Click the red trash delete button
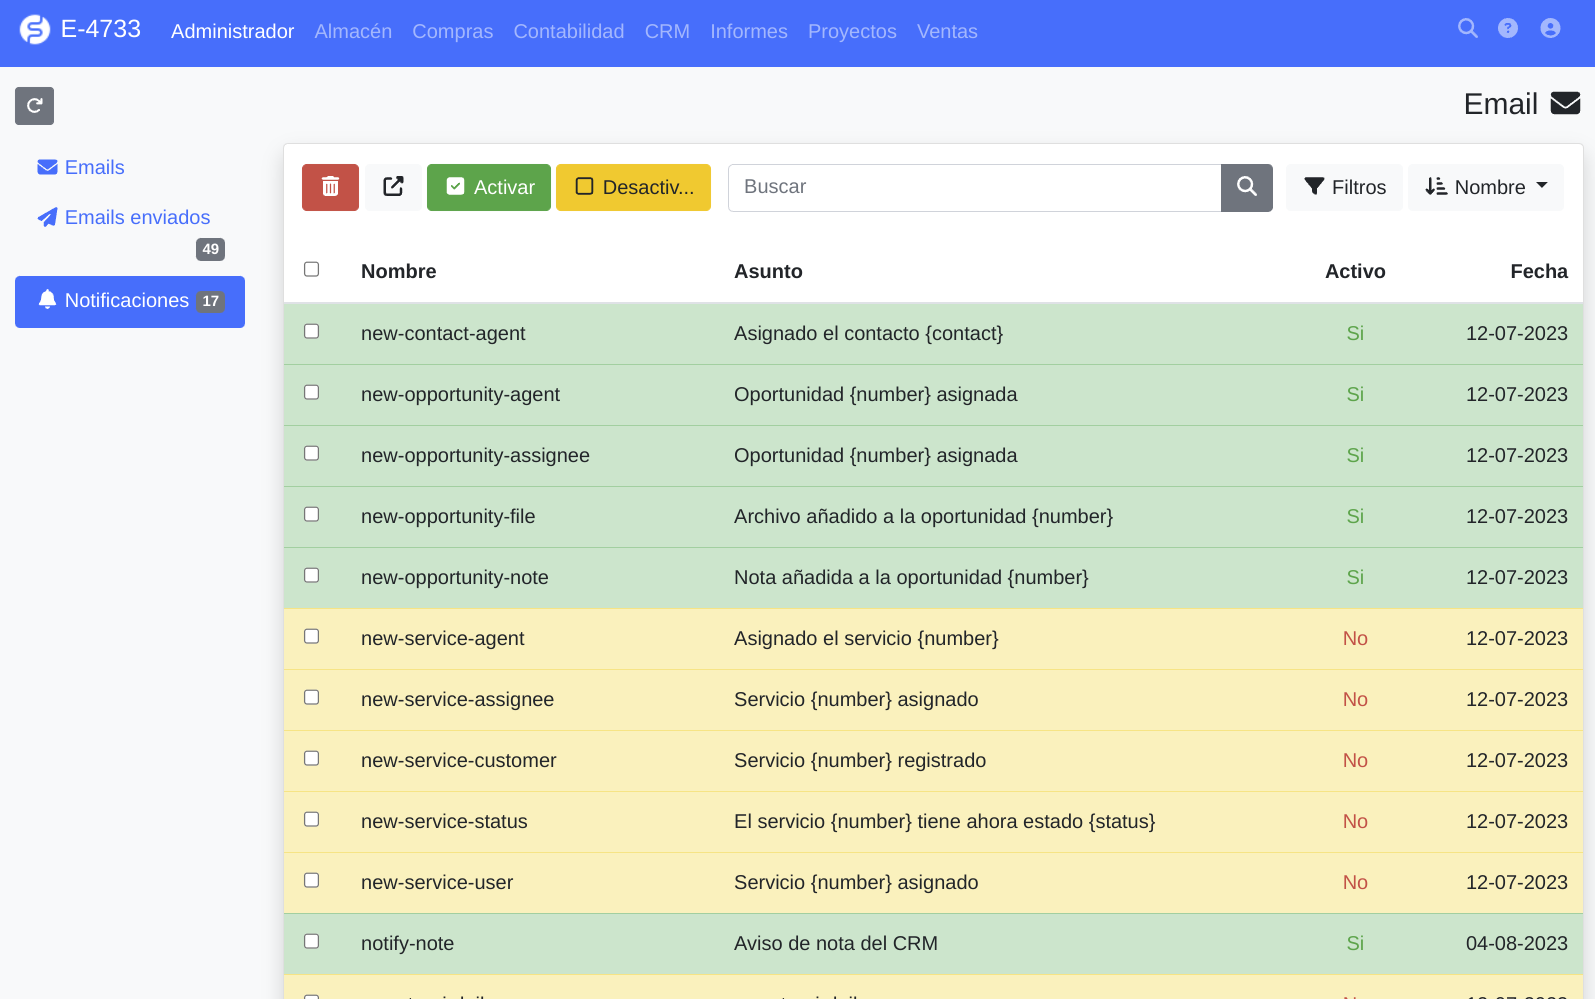 coord(330,187)
